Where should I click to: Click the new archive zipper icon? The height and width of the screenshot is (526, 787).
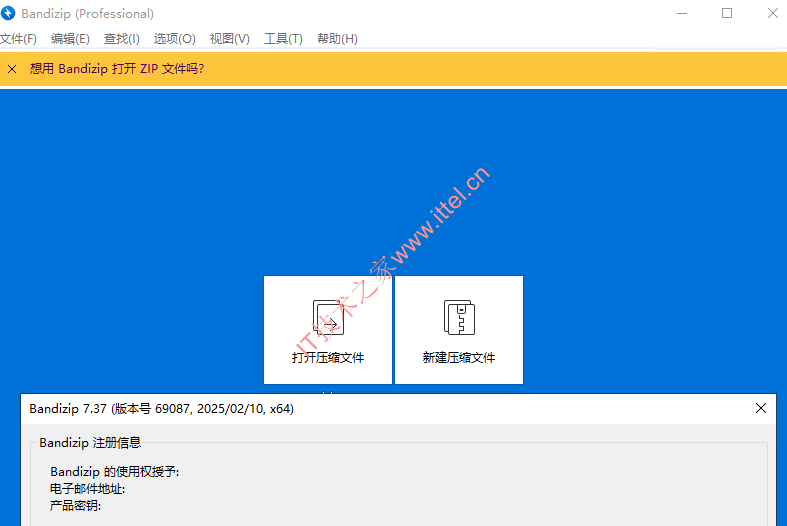tap(459, 317)
